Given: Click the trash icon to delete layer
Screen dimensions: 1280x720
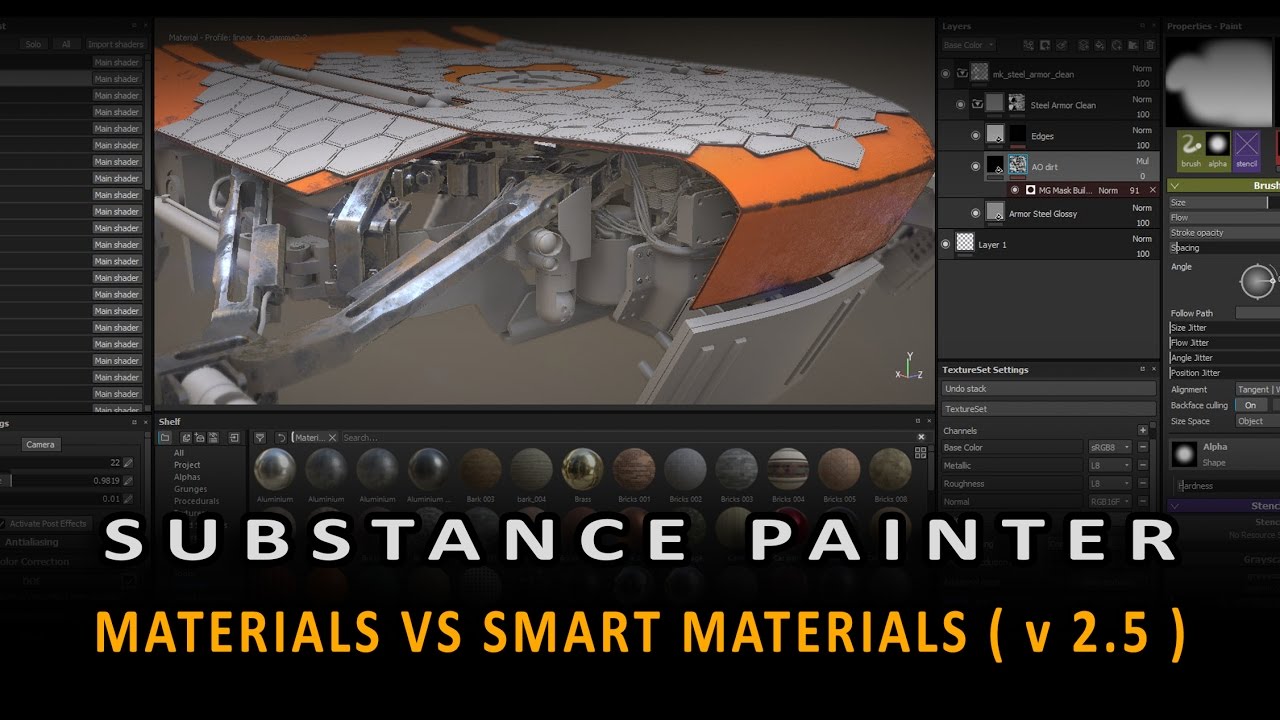Looking at the screenshot, I should pos(1150,45).
